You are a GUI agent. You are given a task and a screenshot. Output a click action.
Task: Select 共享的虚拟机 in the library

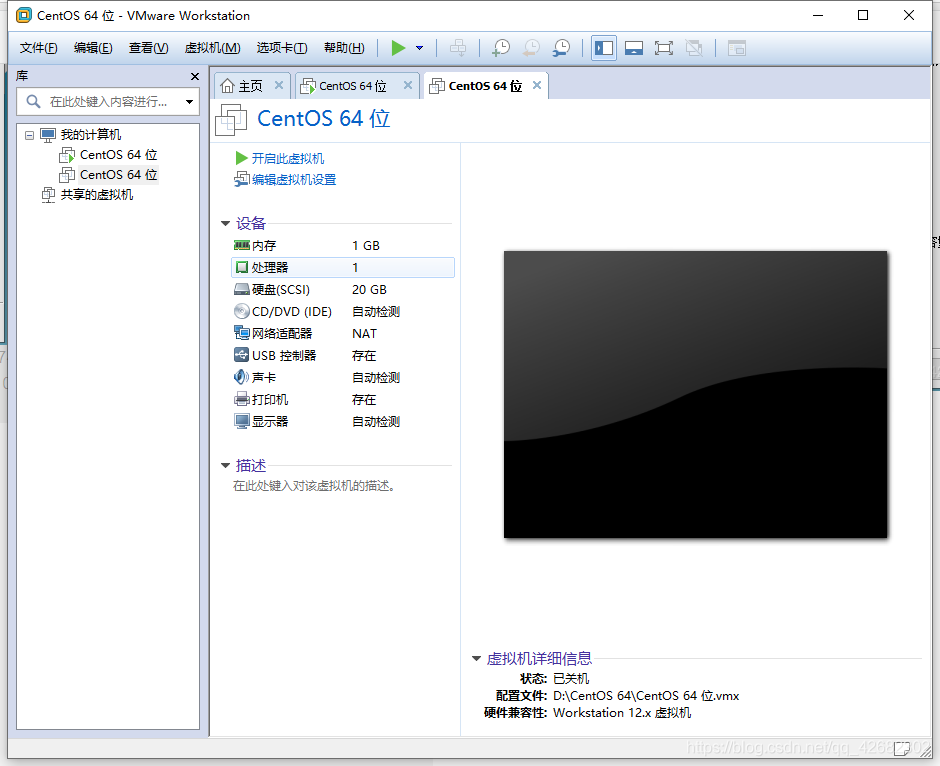pyautogui.click(x=97, y=195)
